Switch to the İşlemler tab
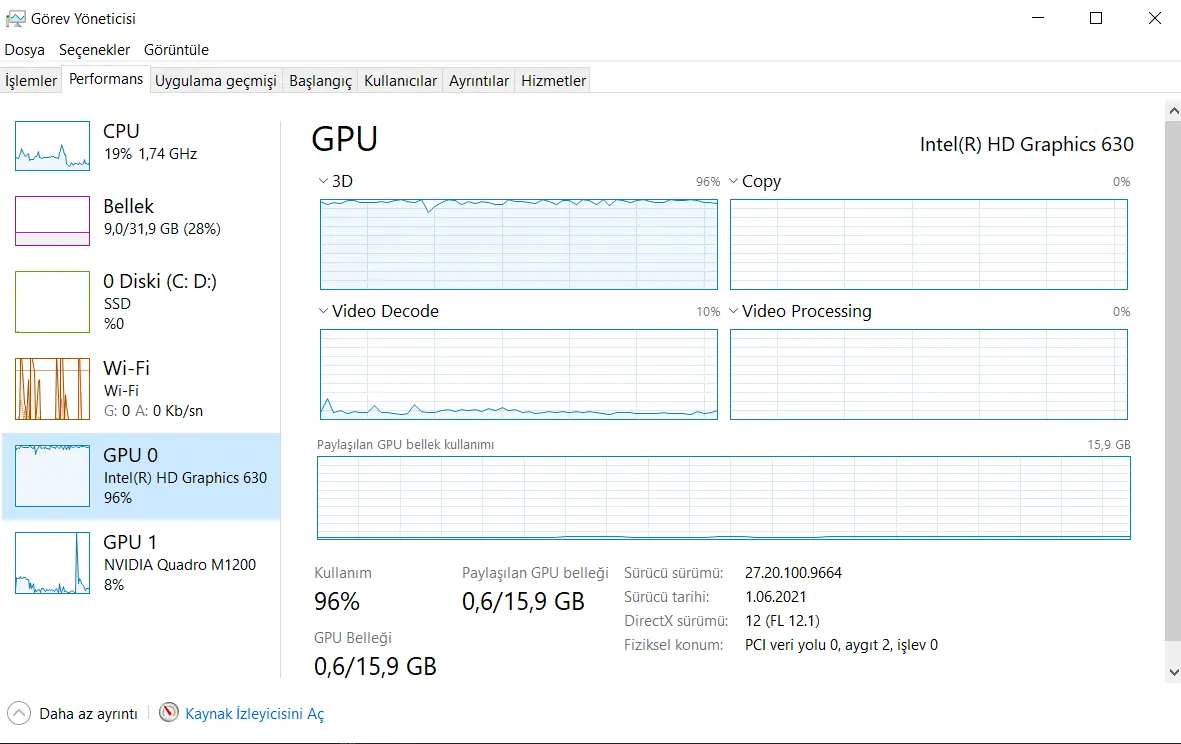This screenshot has height=744, width=1181. click(x=31, y=81)
